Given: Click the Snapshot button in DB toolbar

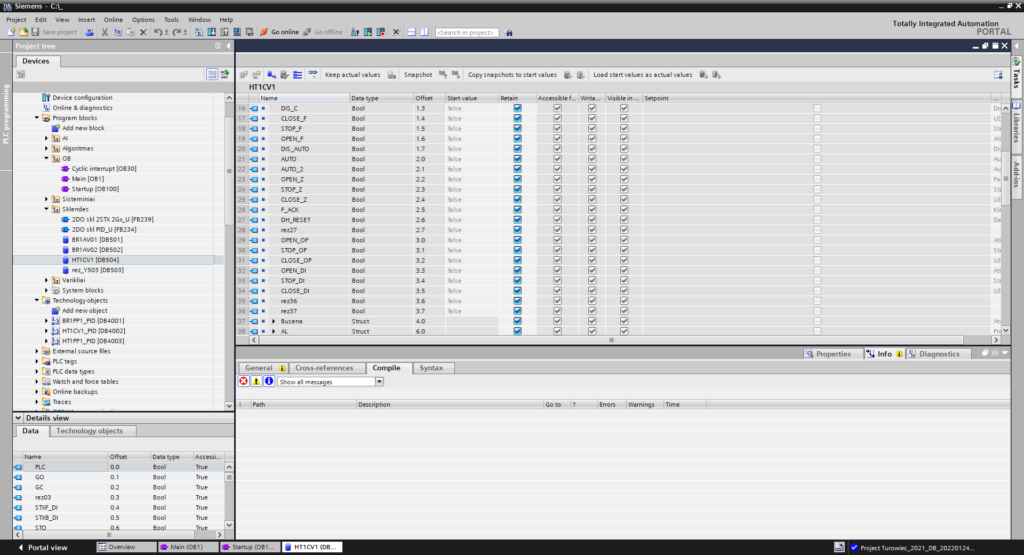Looking at the screenshot, I should [418, 74].
